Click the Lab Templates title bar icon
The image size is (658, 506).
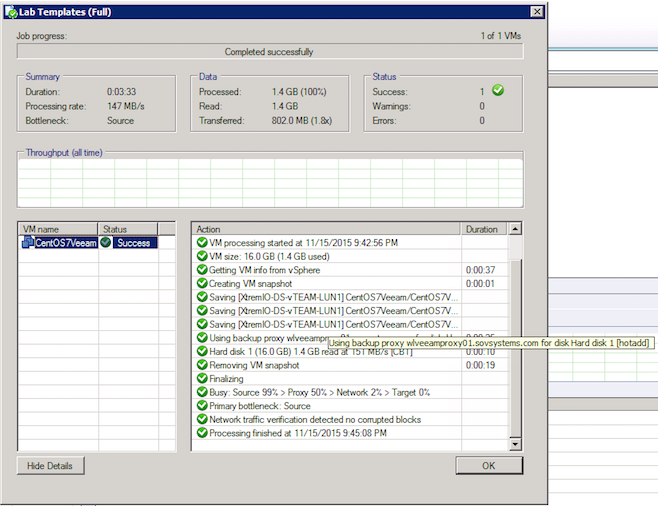pyautogui.click(x=10, y=12)
